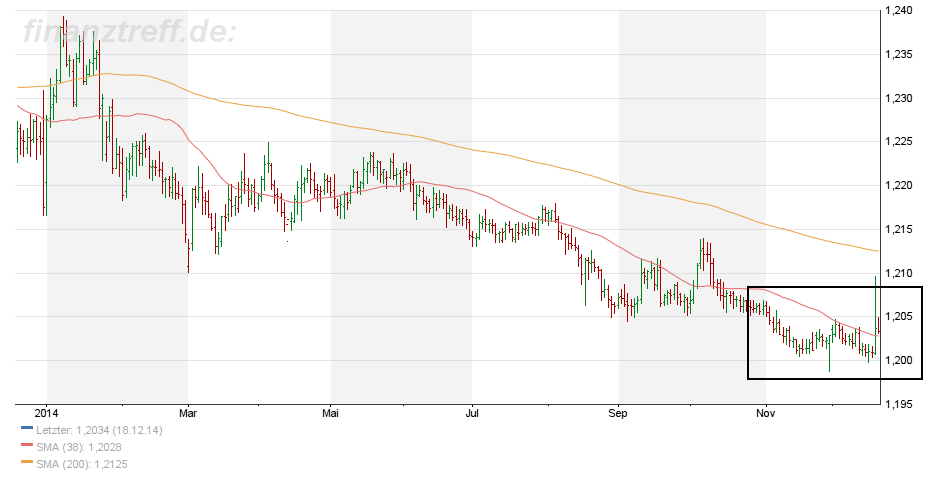This screenshot has height=500, width=940.
Task: Click the Mar month label on time axis
Action: click(189, 412)
